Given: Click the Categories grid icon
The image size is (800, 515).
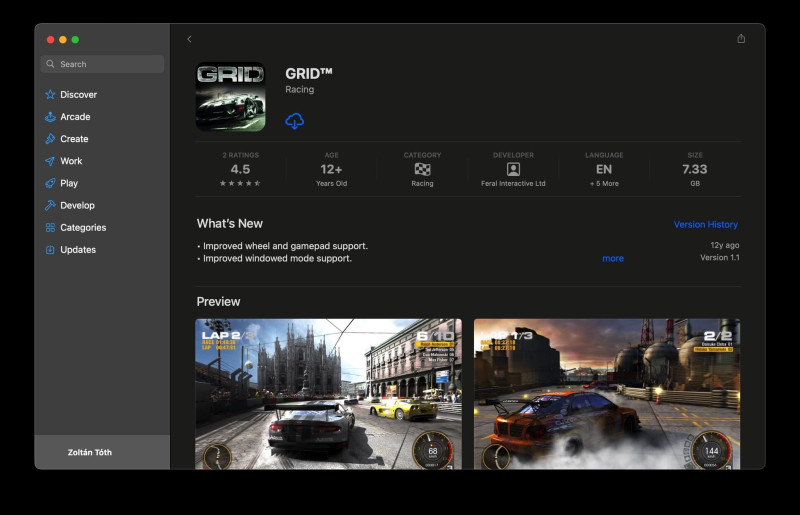Looking at the screenshot, I should (x=50, y=228).
